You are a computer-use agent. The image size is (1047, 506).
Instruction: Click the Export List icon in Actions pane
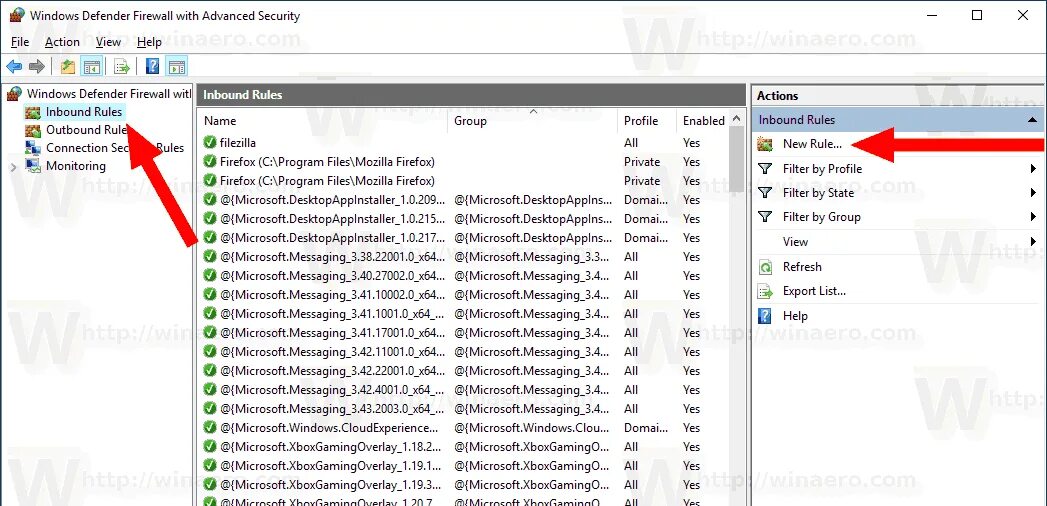pyautogui.click(x=766, y=291)
